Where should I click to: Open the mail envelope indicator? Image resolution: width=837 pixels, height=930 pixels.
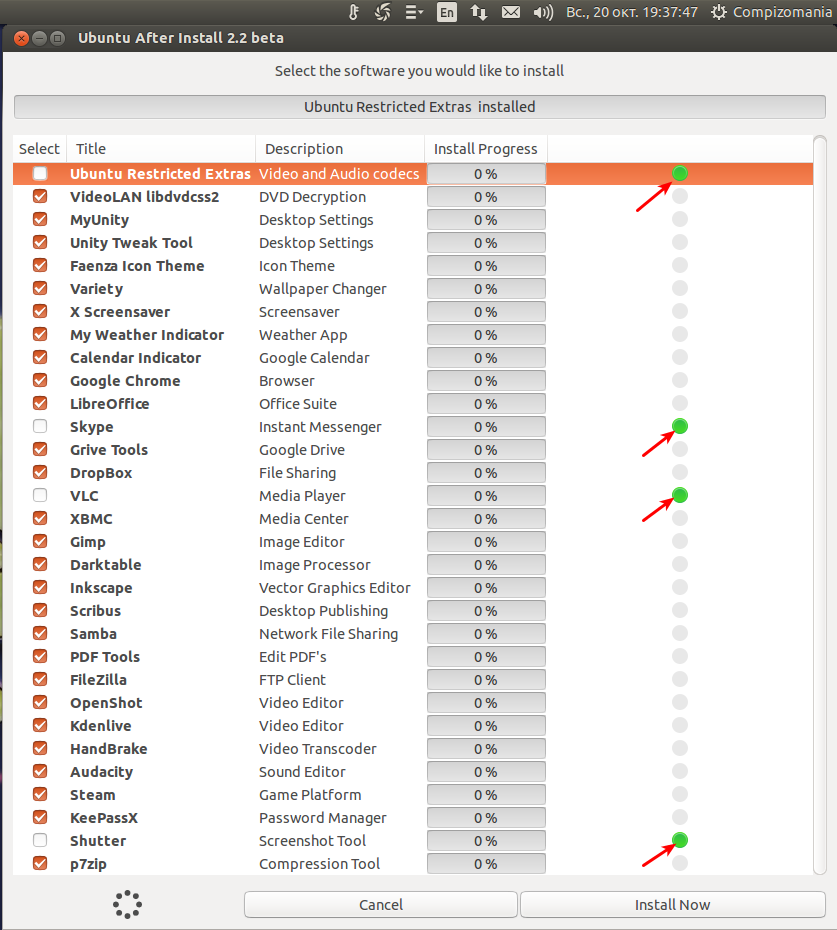pos(511,12)
